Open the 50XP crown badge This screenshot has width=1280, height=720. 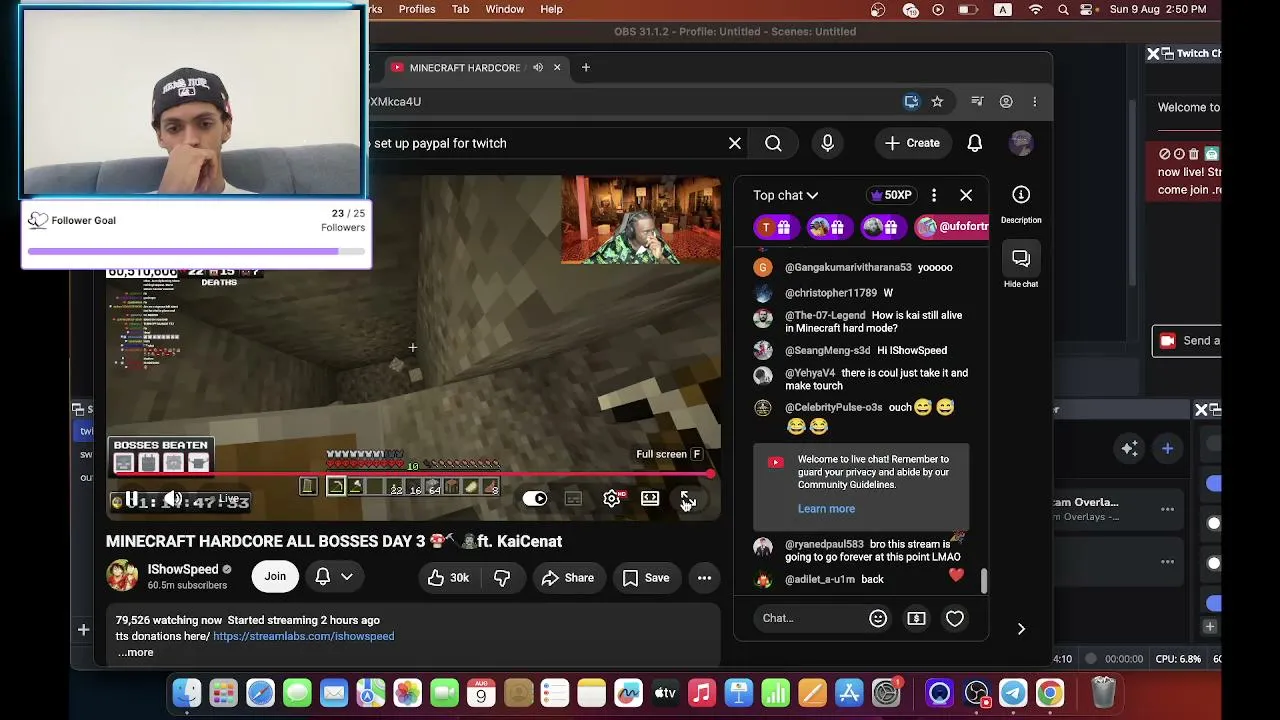[x=890, y=195]
